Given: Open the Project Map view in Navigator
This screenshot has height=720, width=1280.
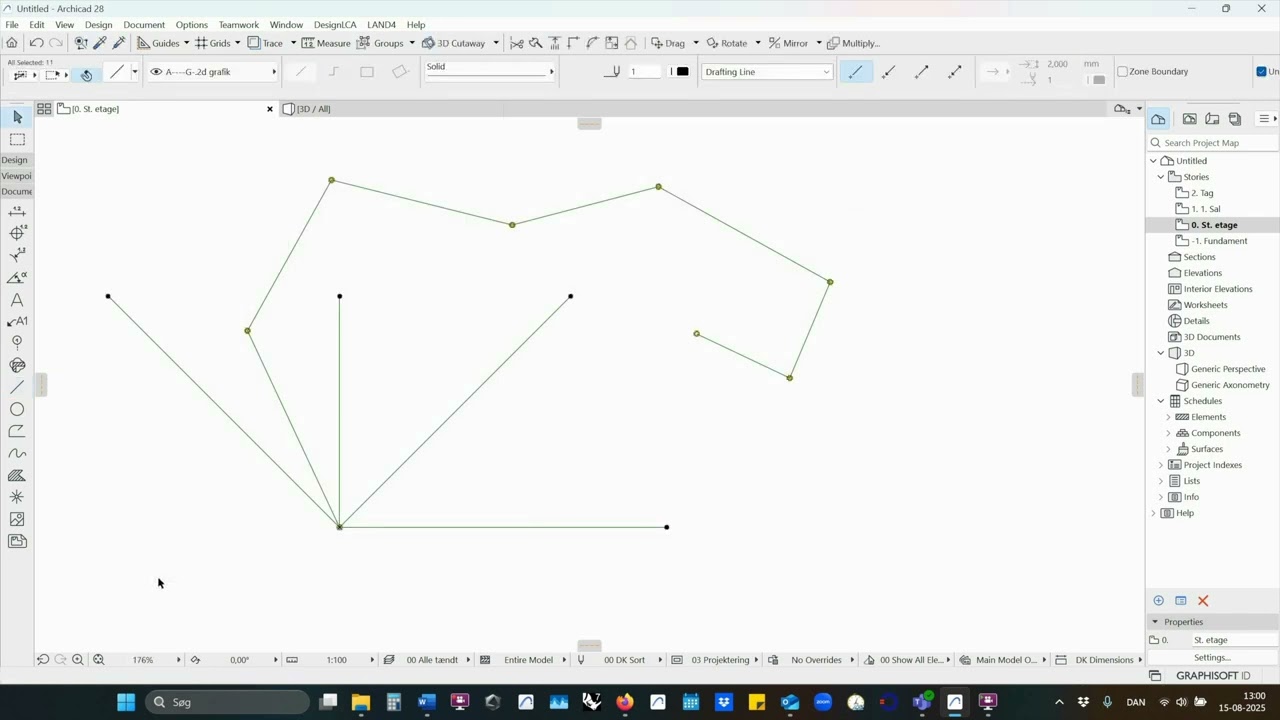Looking at the screenshot, I should (1158, 119).
